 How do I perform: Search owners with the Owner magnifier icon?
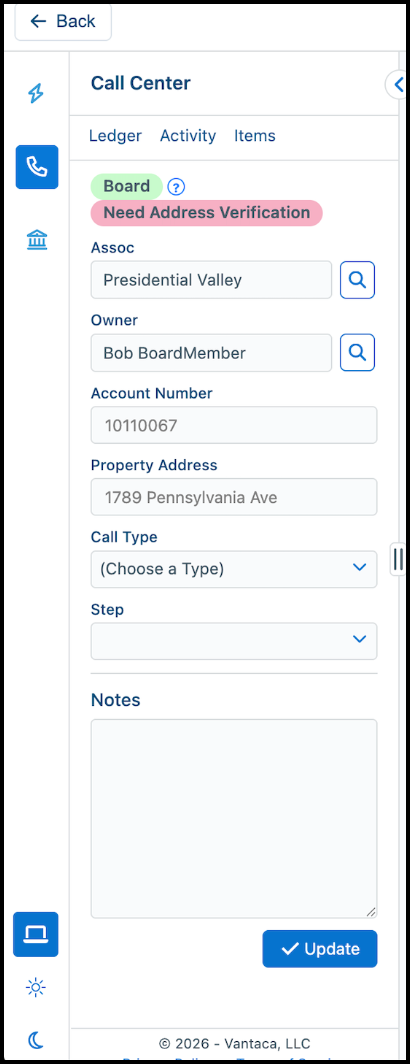[358, 352]
